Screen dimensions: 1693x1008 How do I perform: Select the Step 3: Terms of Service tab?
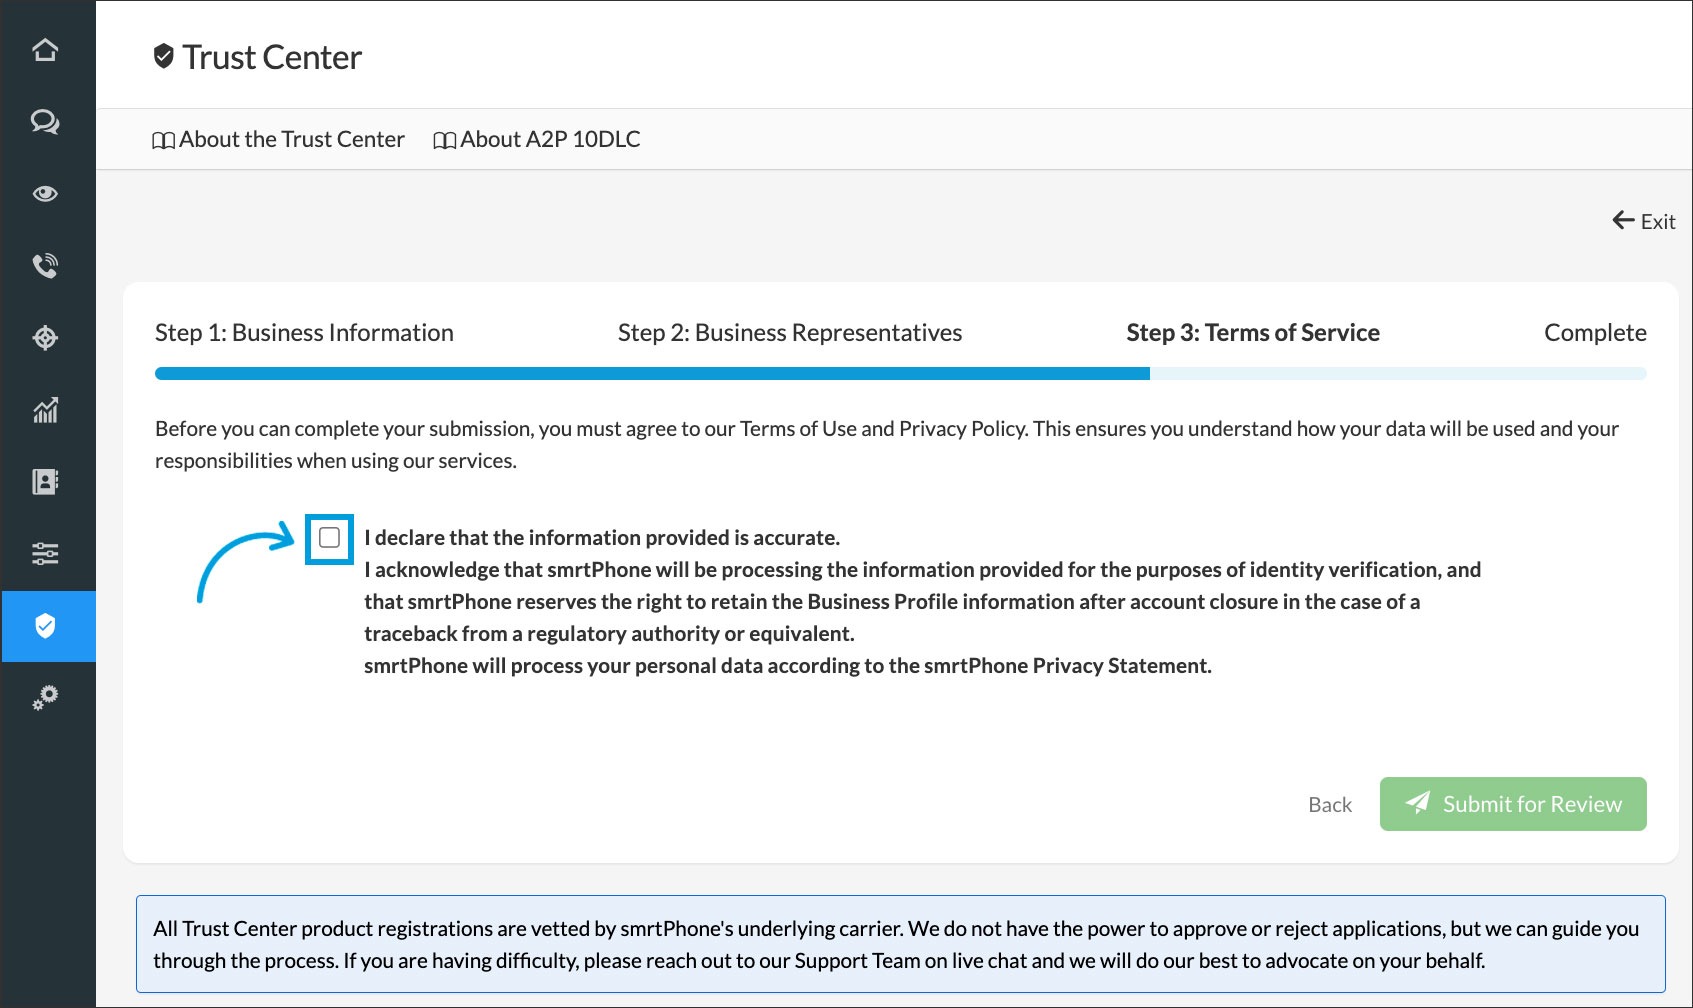coord(1252,333)
